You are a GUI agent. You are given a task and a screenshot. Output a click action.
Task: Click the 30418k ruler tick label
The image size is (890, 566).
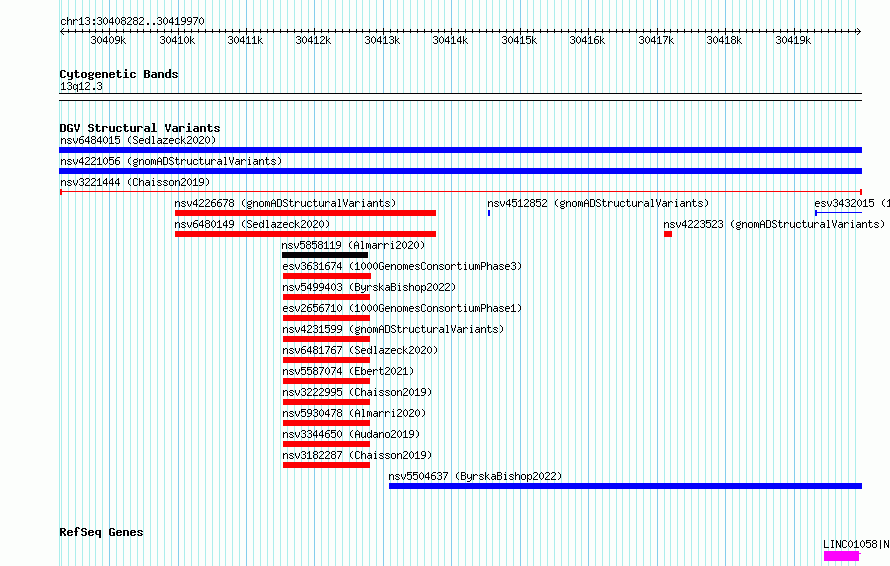coord(724,40)
